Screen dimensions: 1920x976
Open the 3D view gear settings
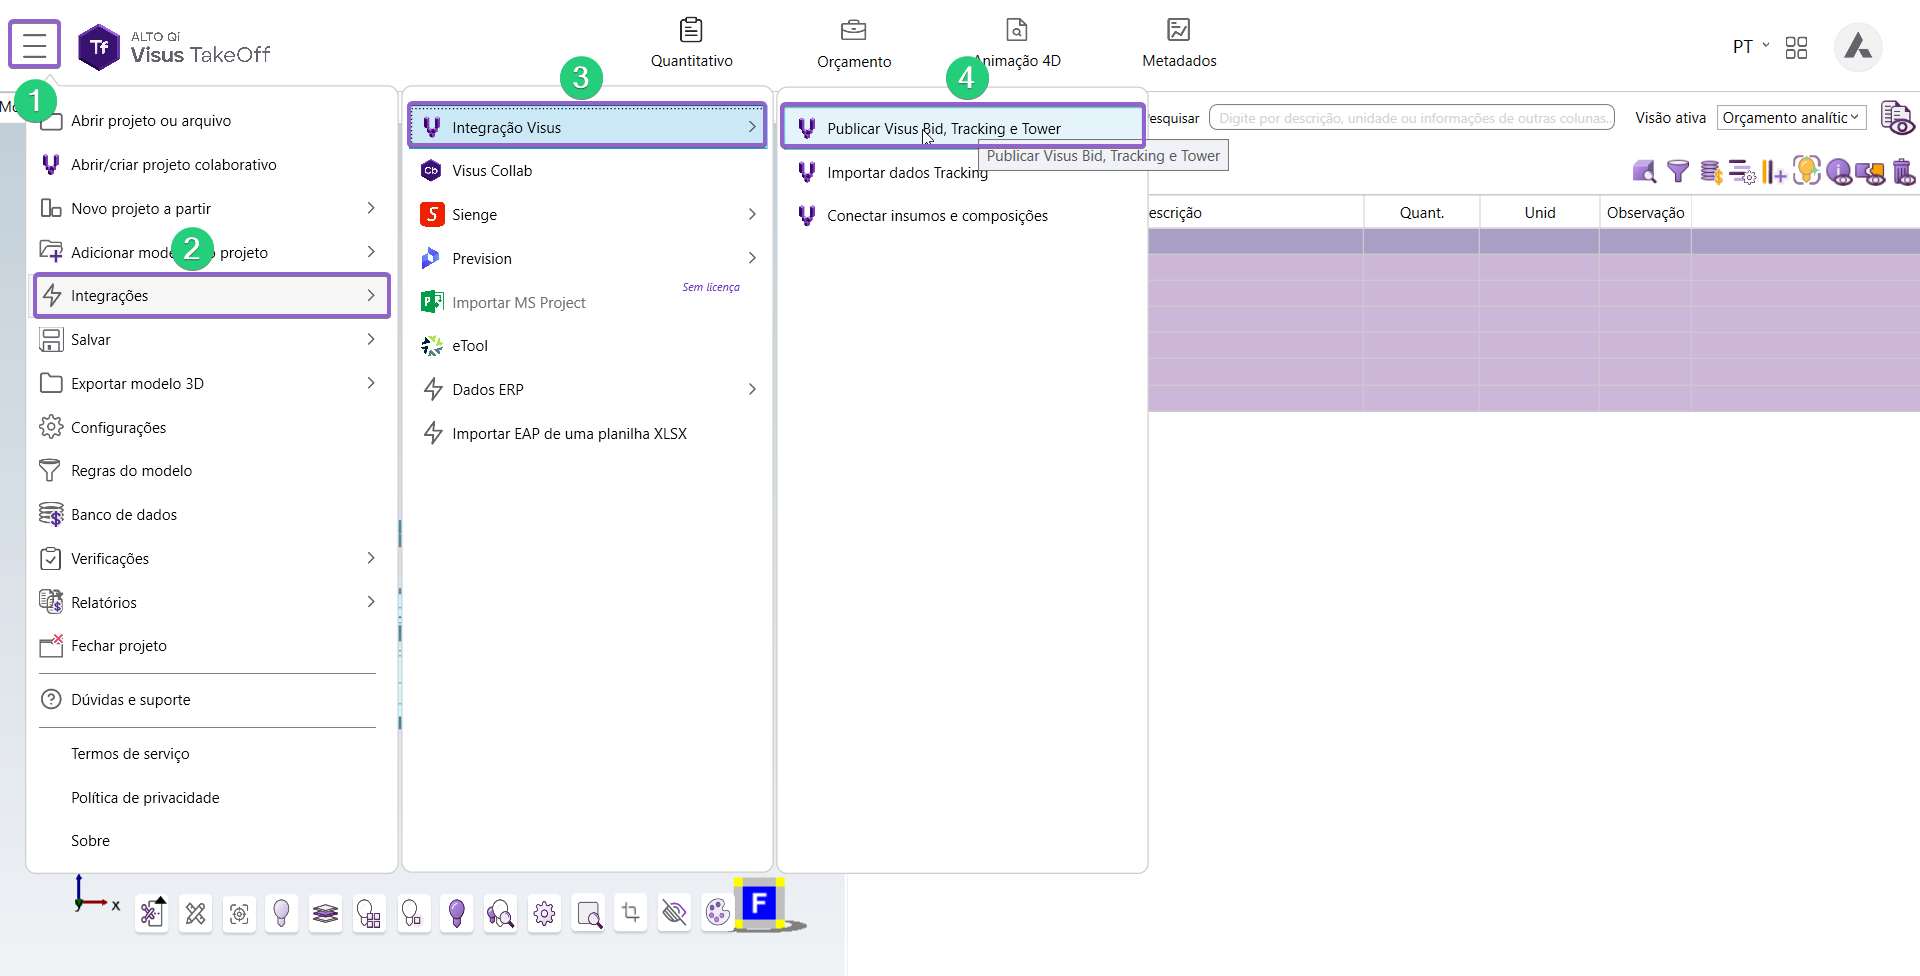point(544,913)
